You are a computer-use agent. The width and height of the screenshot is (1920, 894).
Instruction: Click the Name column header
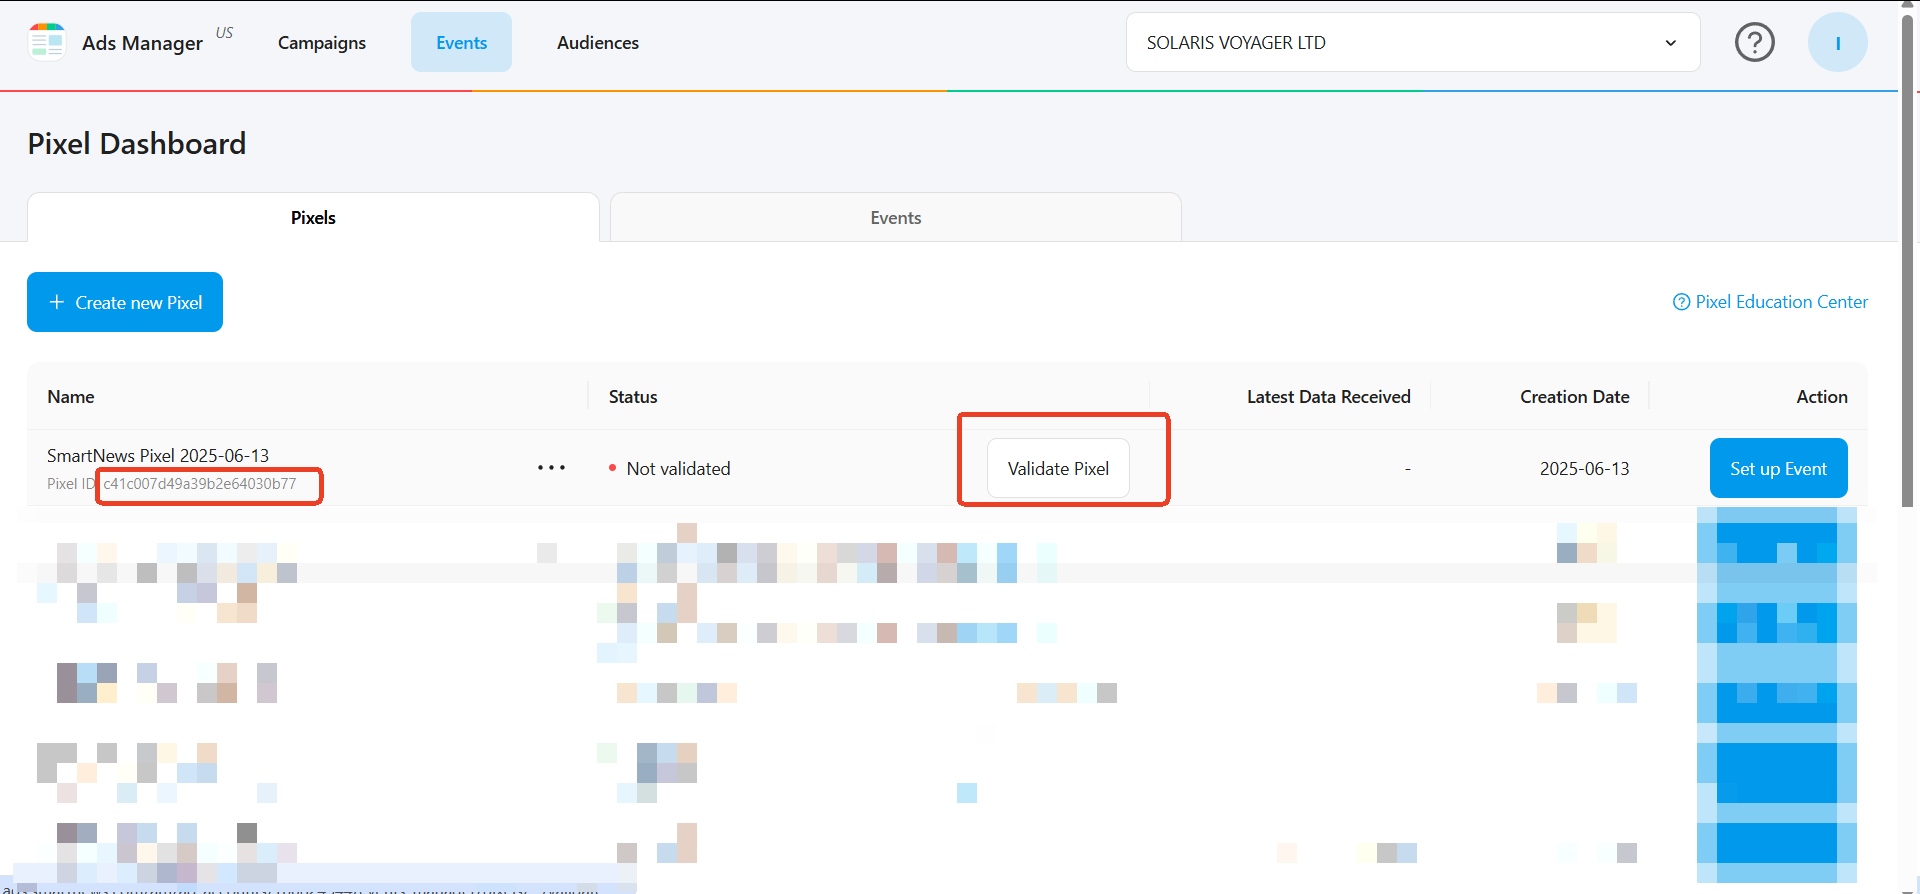click(x=71, y=397)
